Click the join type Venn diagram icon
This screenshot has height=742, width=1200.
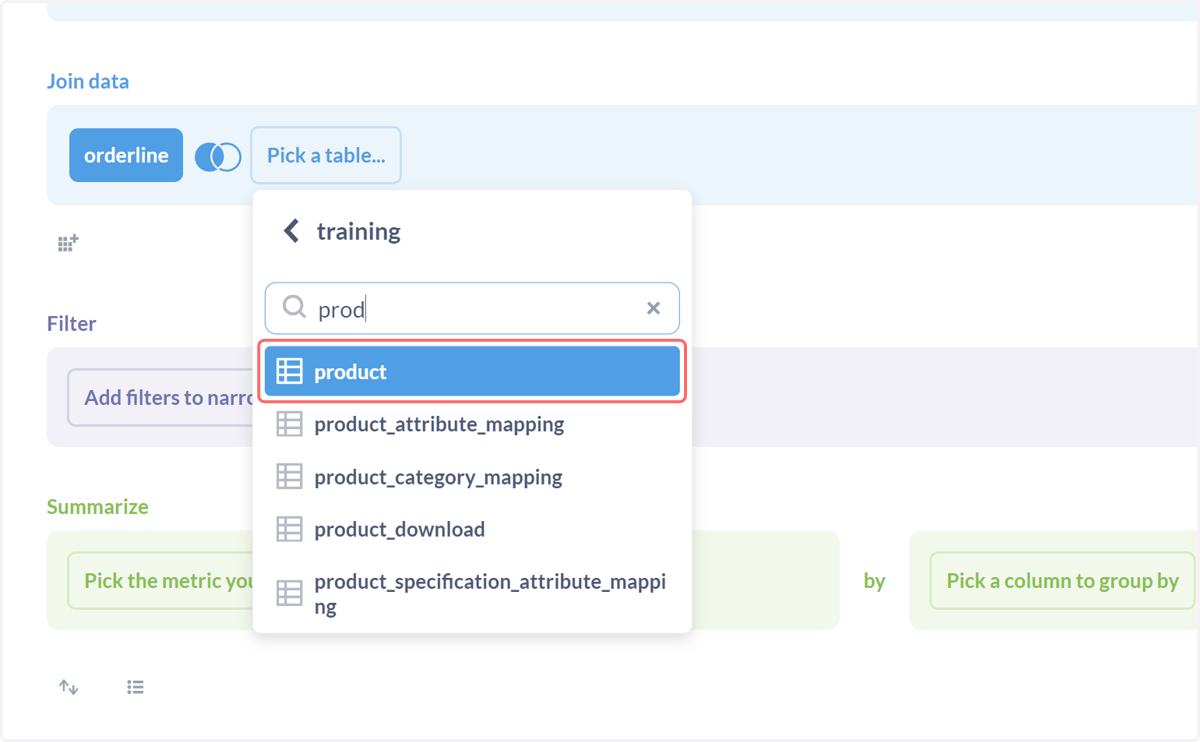coord(217,157)
